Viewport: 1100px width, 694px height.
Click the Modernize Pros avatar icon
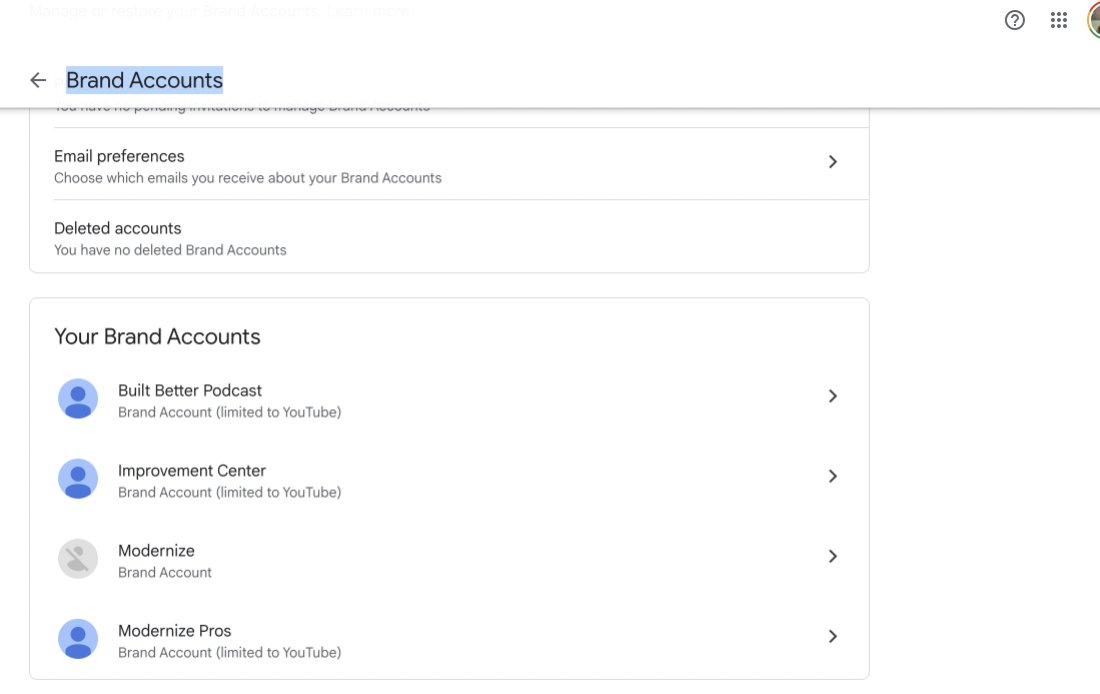tap(78, 639)
